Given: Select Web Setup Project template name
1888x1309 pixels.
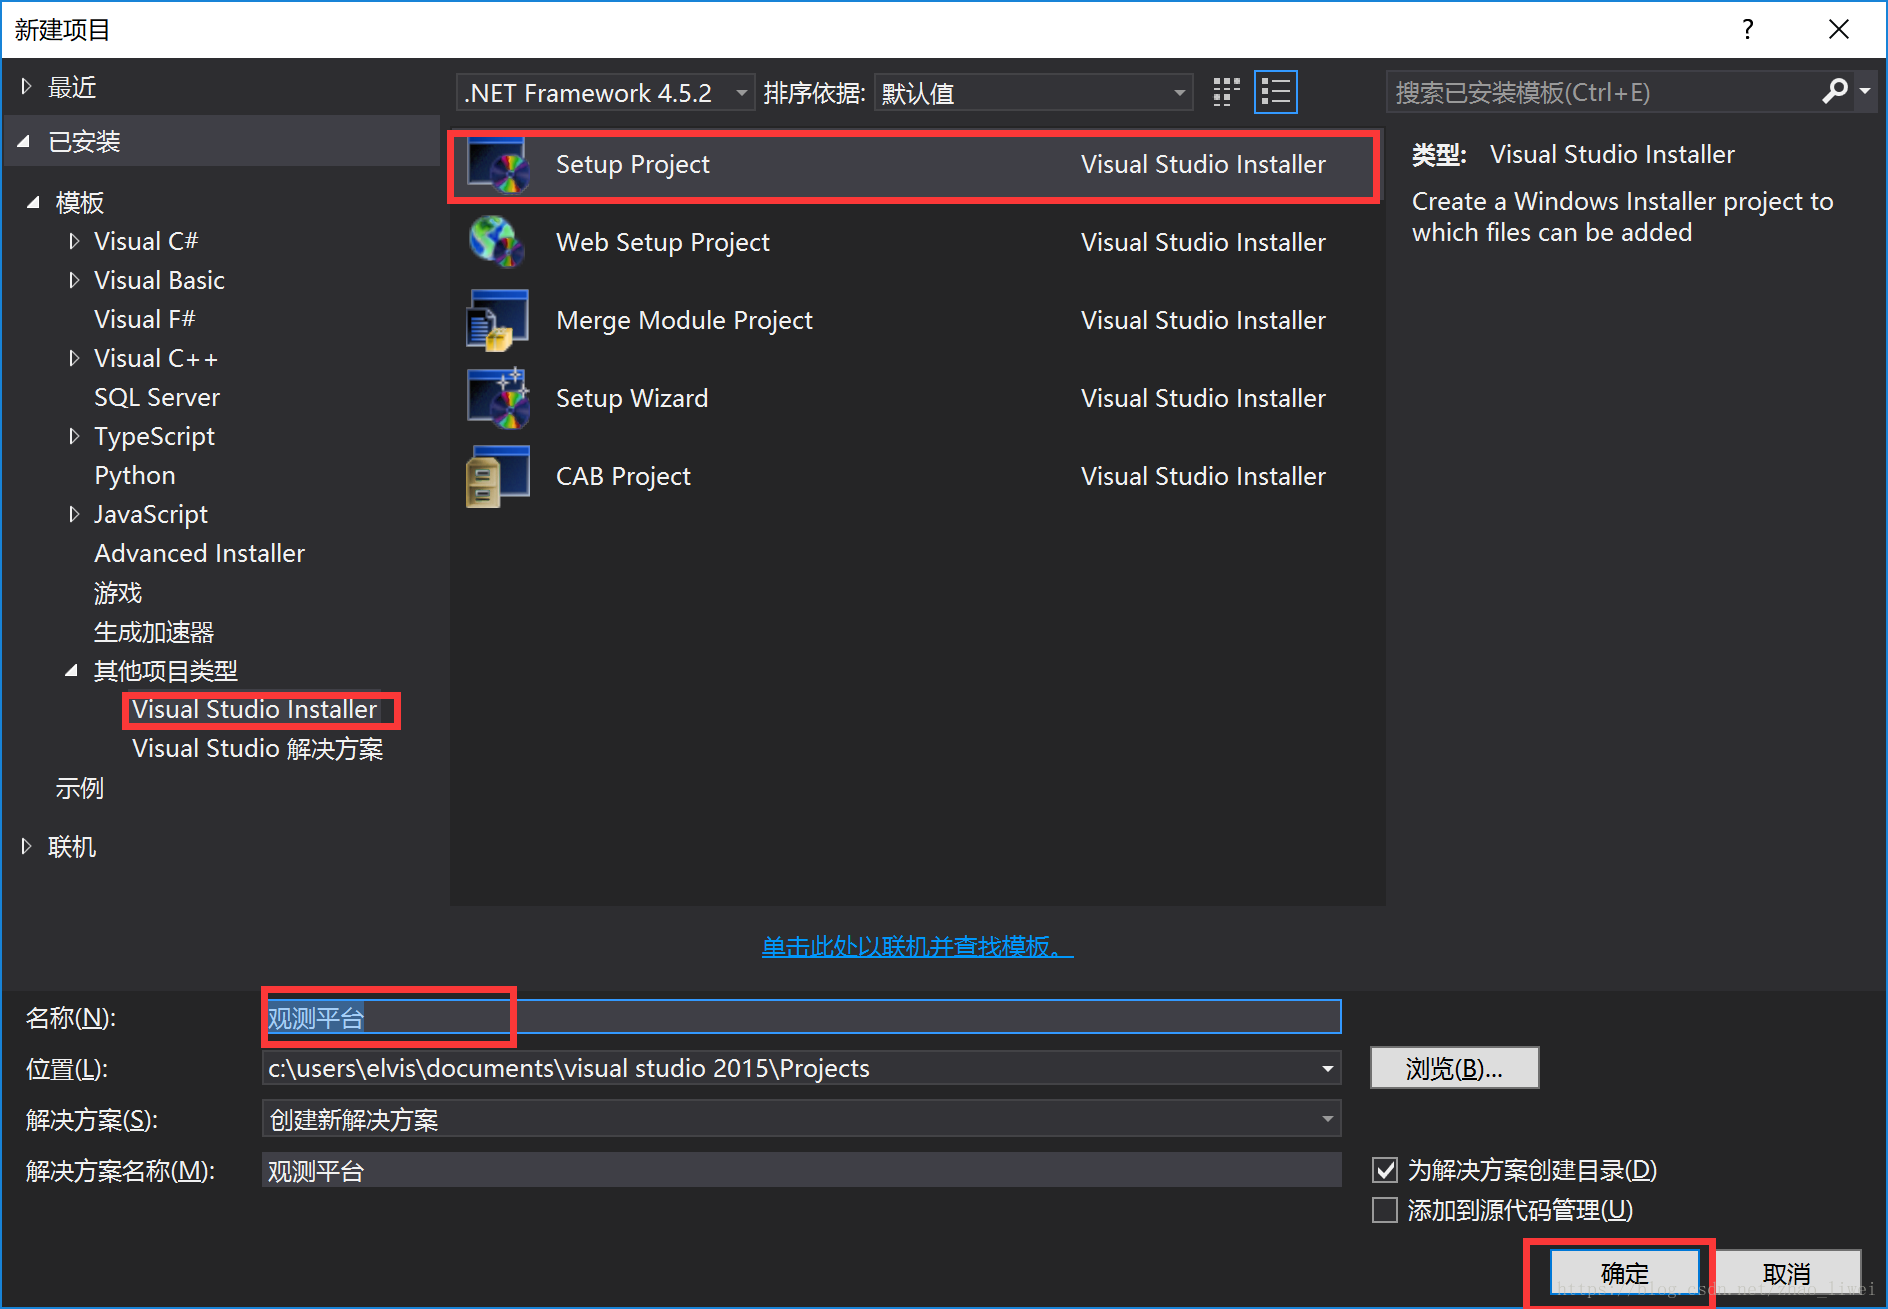Looking at the screenshot, I should (x=663, y=243).
